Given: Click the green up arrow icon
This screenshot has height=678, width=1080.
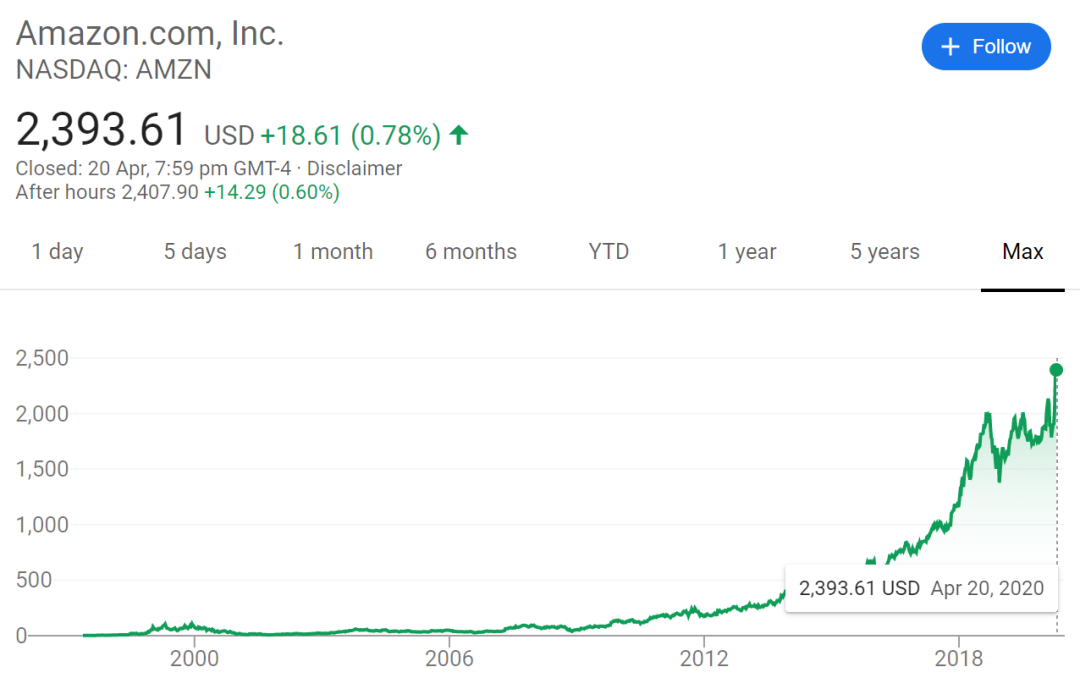Looking at the screenshot, I should (459, 135).
